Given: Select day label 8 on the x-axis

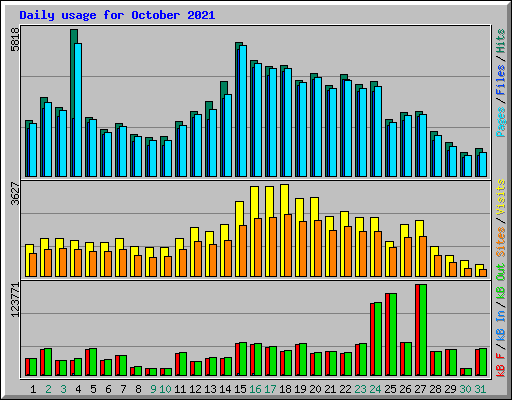Looking at the screenshot, I should click(138, 389).
